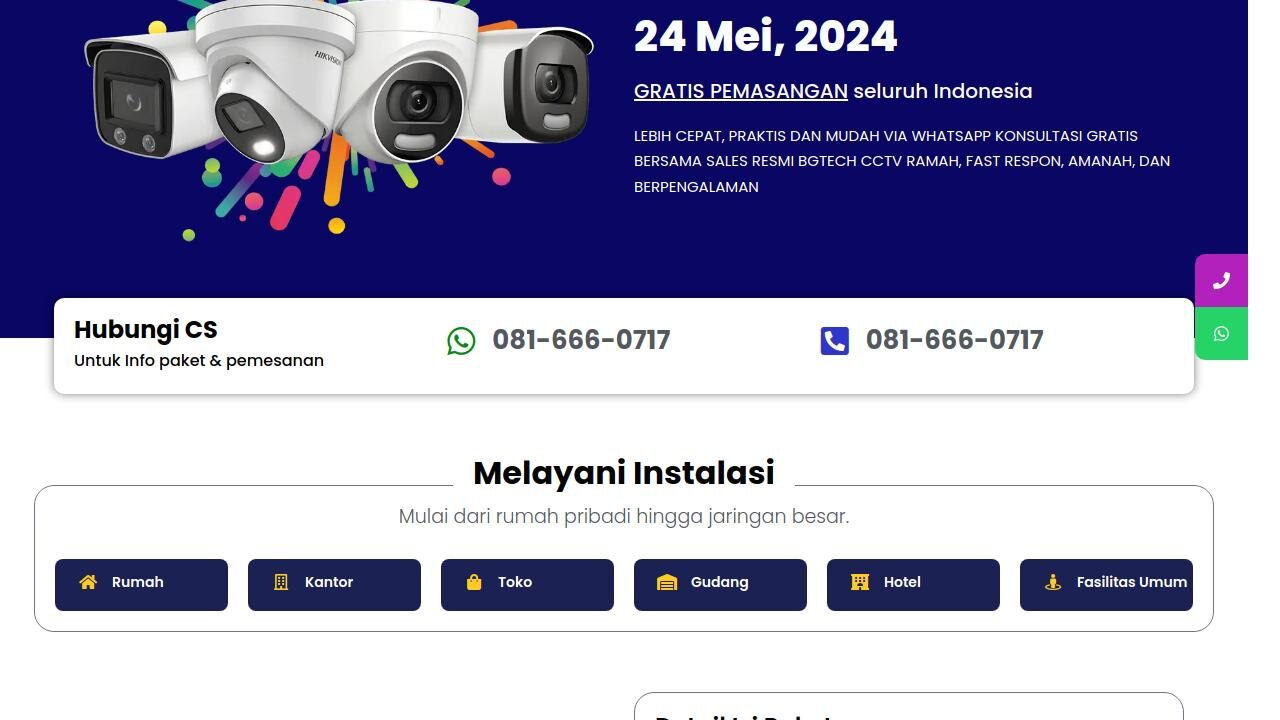Click the call number 081-666-0717
The width and height of the screenshot is (1280, 720).
click(955, 340)
